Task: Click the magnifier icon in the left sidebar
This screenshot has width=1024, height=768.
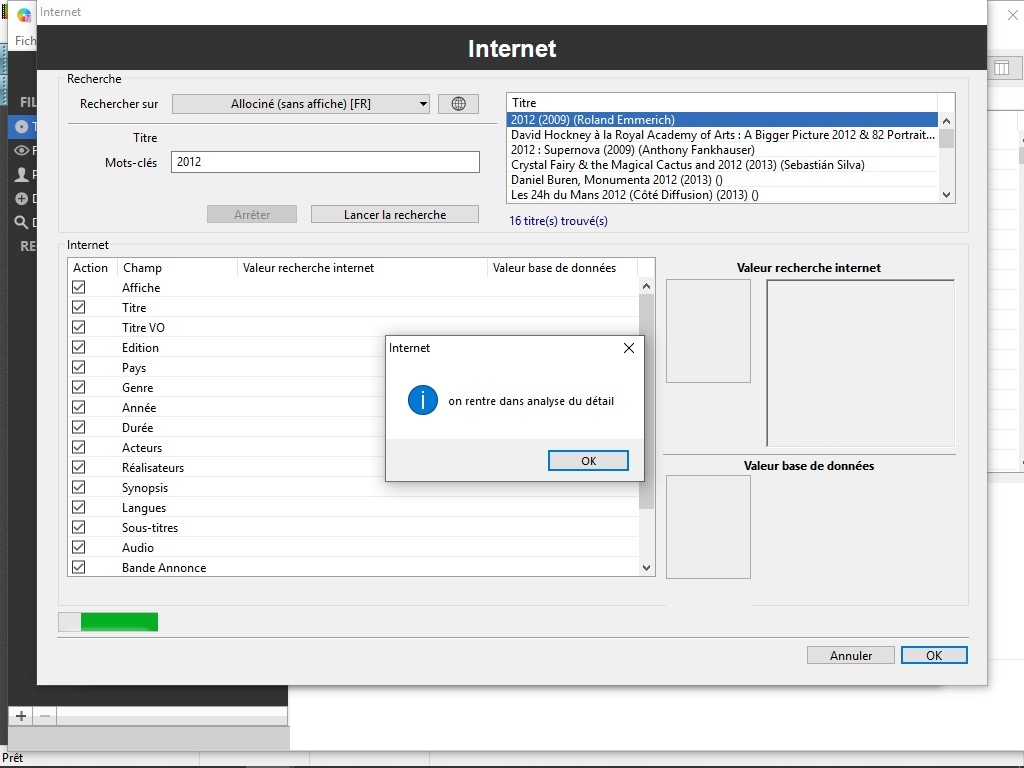Action: (21, 223)
